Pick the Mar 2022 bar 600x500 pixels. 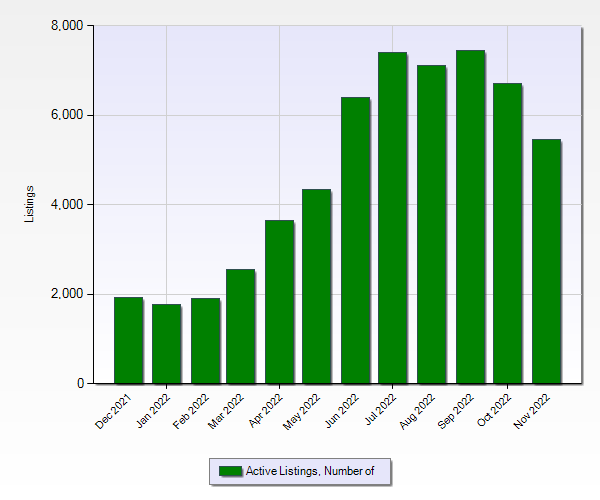point(241,326)
